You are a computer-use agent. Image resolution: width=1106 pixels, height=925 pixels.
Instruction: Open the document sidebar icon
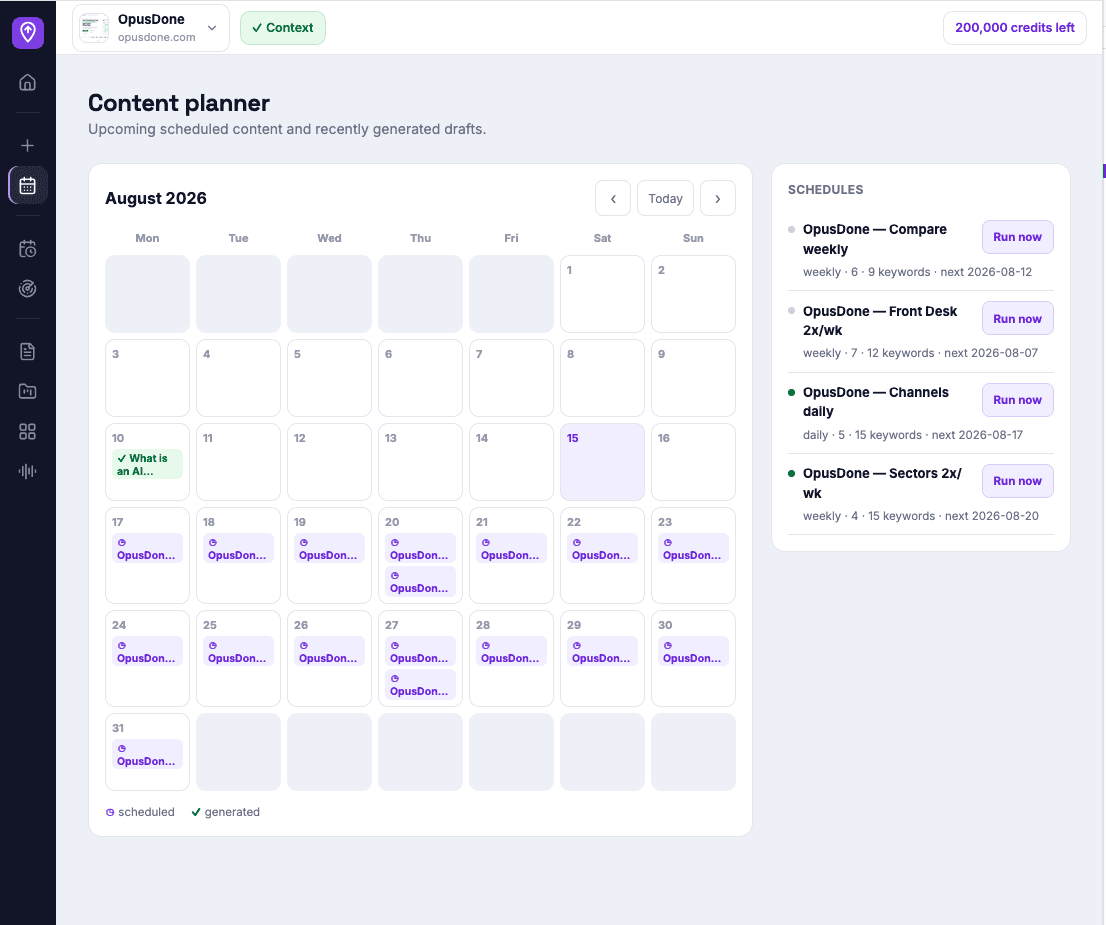pyautogui.click(x=28, y=351)
